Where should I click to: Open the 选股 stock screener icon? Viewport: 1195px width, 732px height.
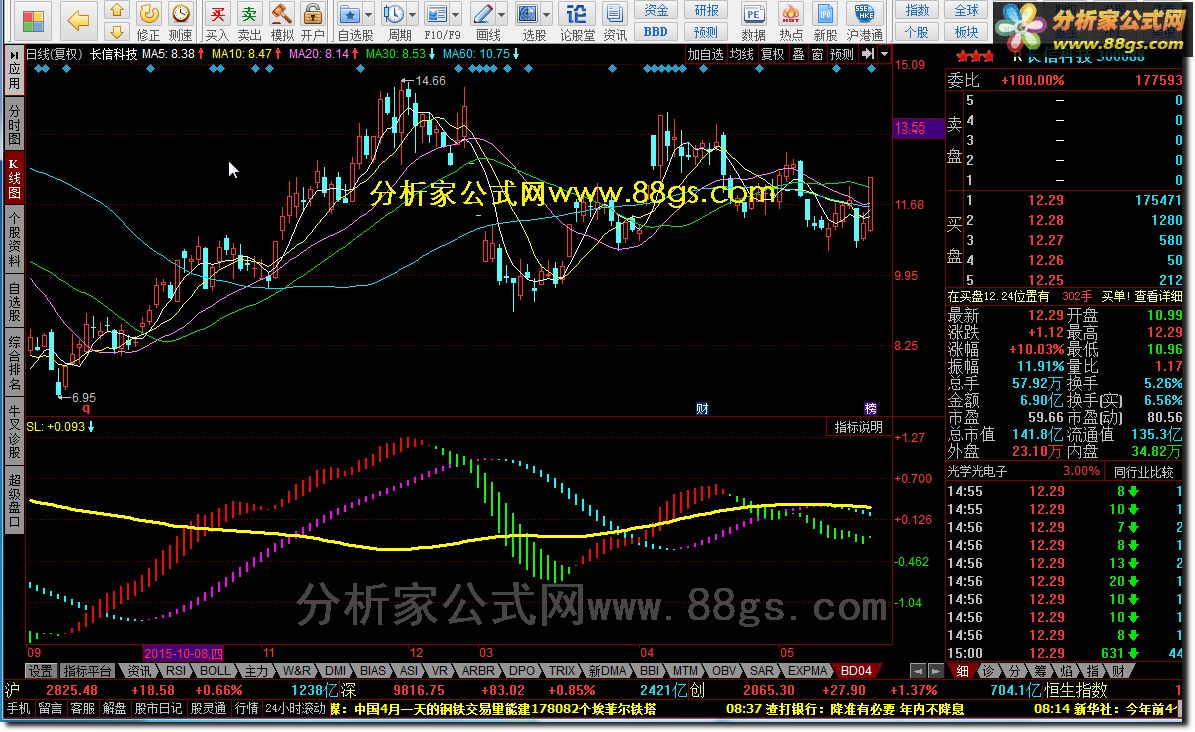527,14
